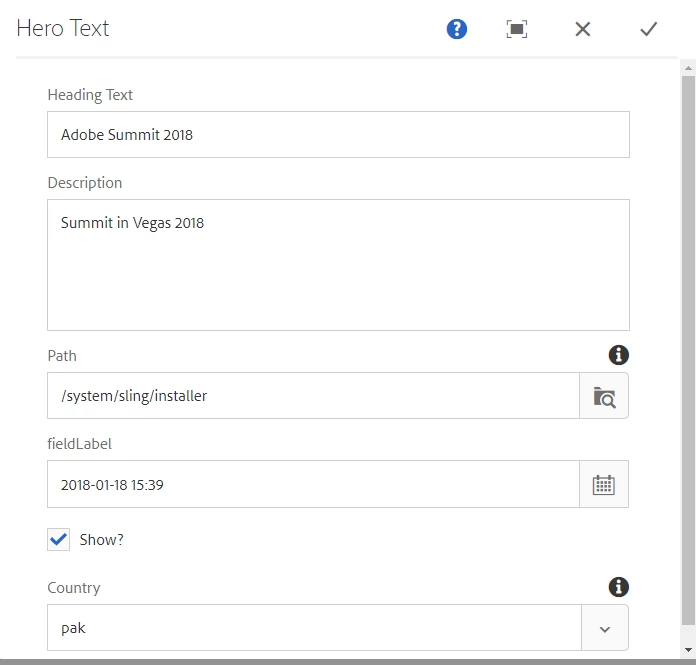Open the calendar date picker
The height and width of the screenshot is (665, 696).
604,484
